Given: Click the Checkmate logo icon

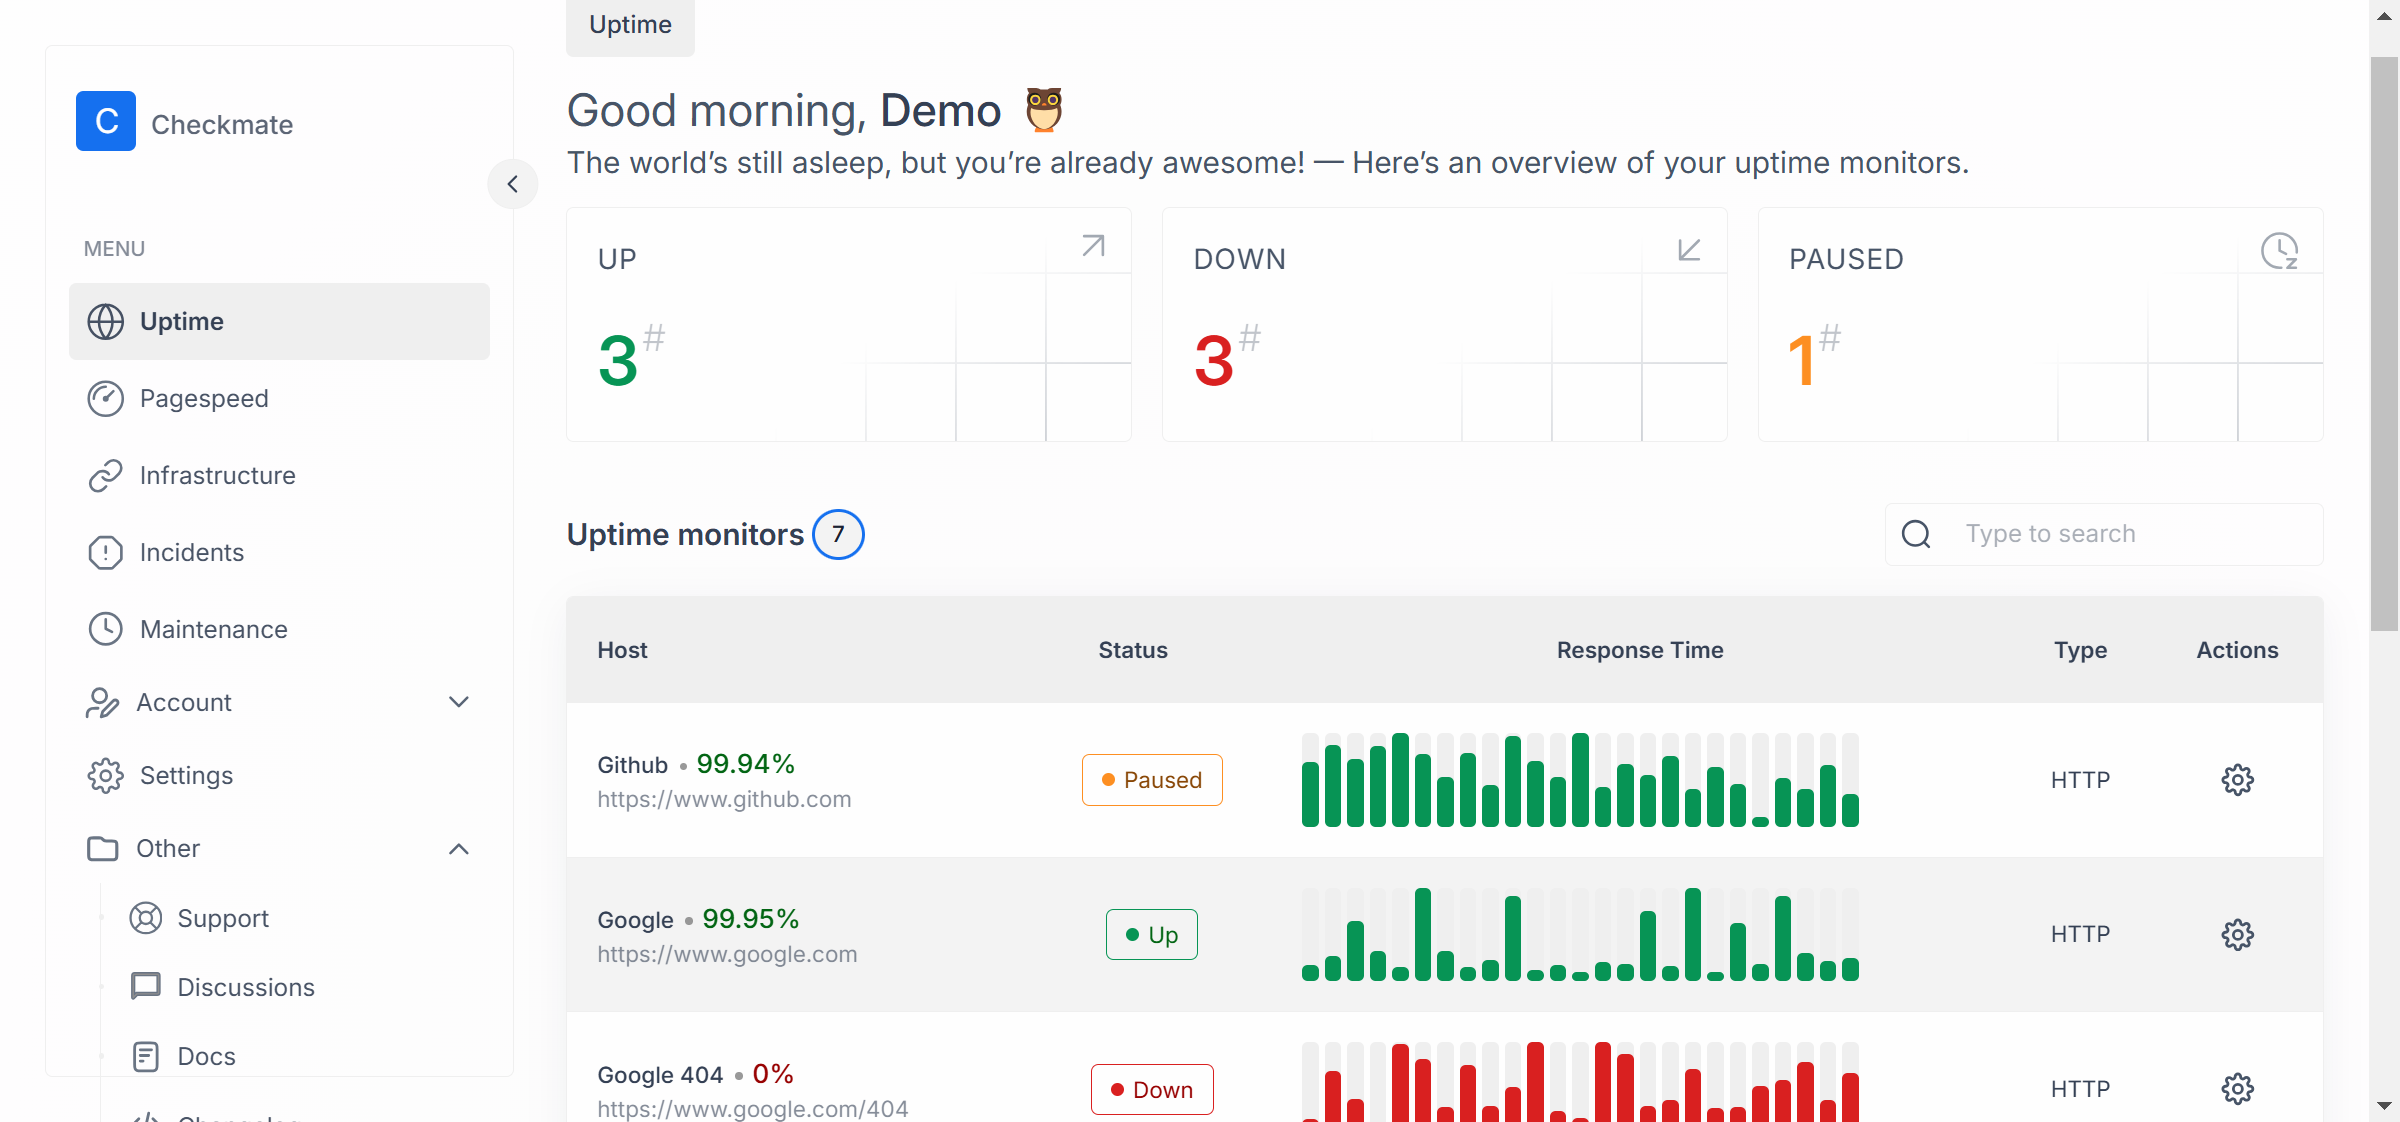Looking at the screenshot, I should [106, 121].
